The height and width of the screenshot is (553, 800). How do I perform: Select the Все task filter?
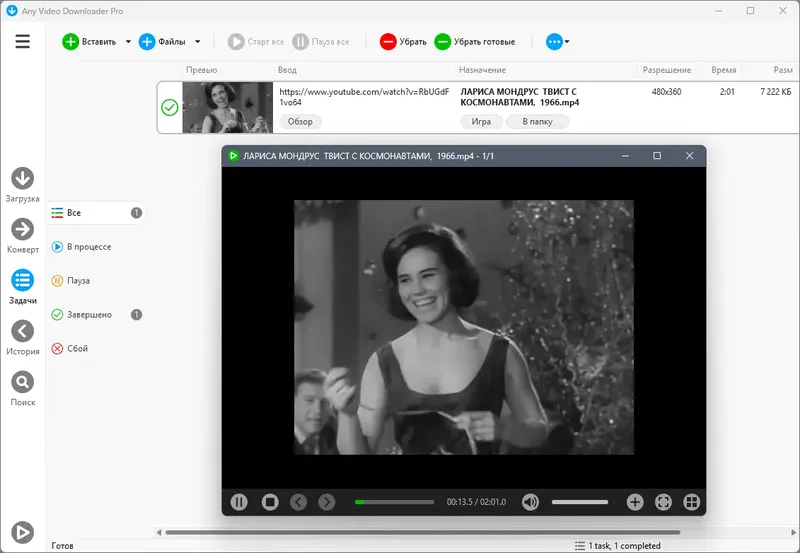(x=97, y=213)
